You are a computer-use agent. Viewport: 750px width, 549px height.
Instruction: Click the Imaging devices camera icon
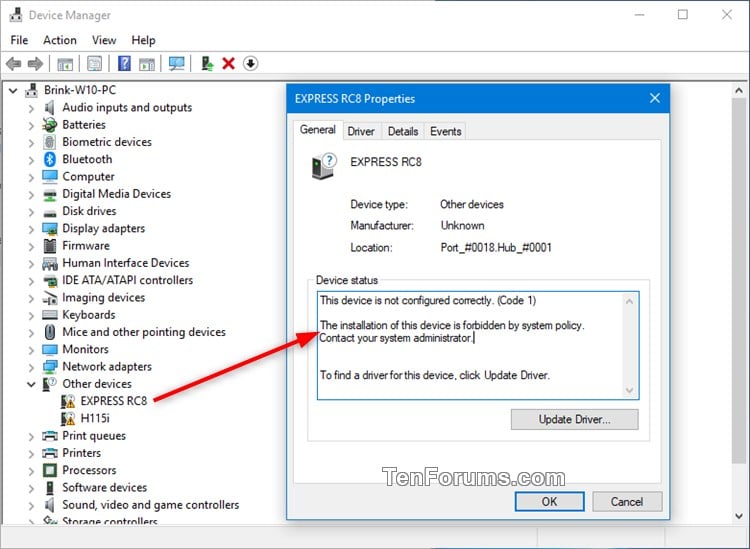pos(50,297)
